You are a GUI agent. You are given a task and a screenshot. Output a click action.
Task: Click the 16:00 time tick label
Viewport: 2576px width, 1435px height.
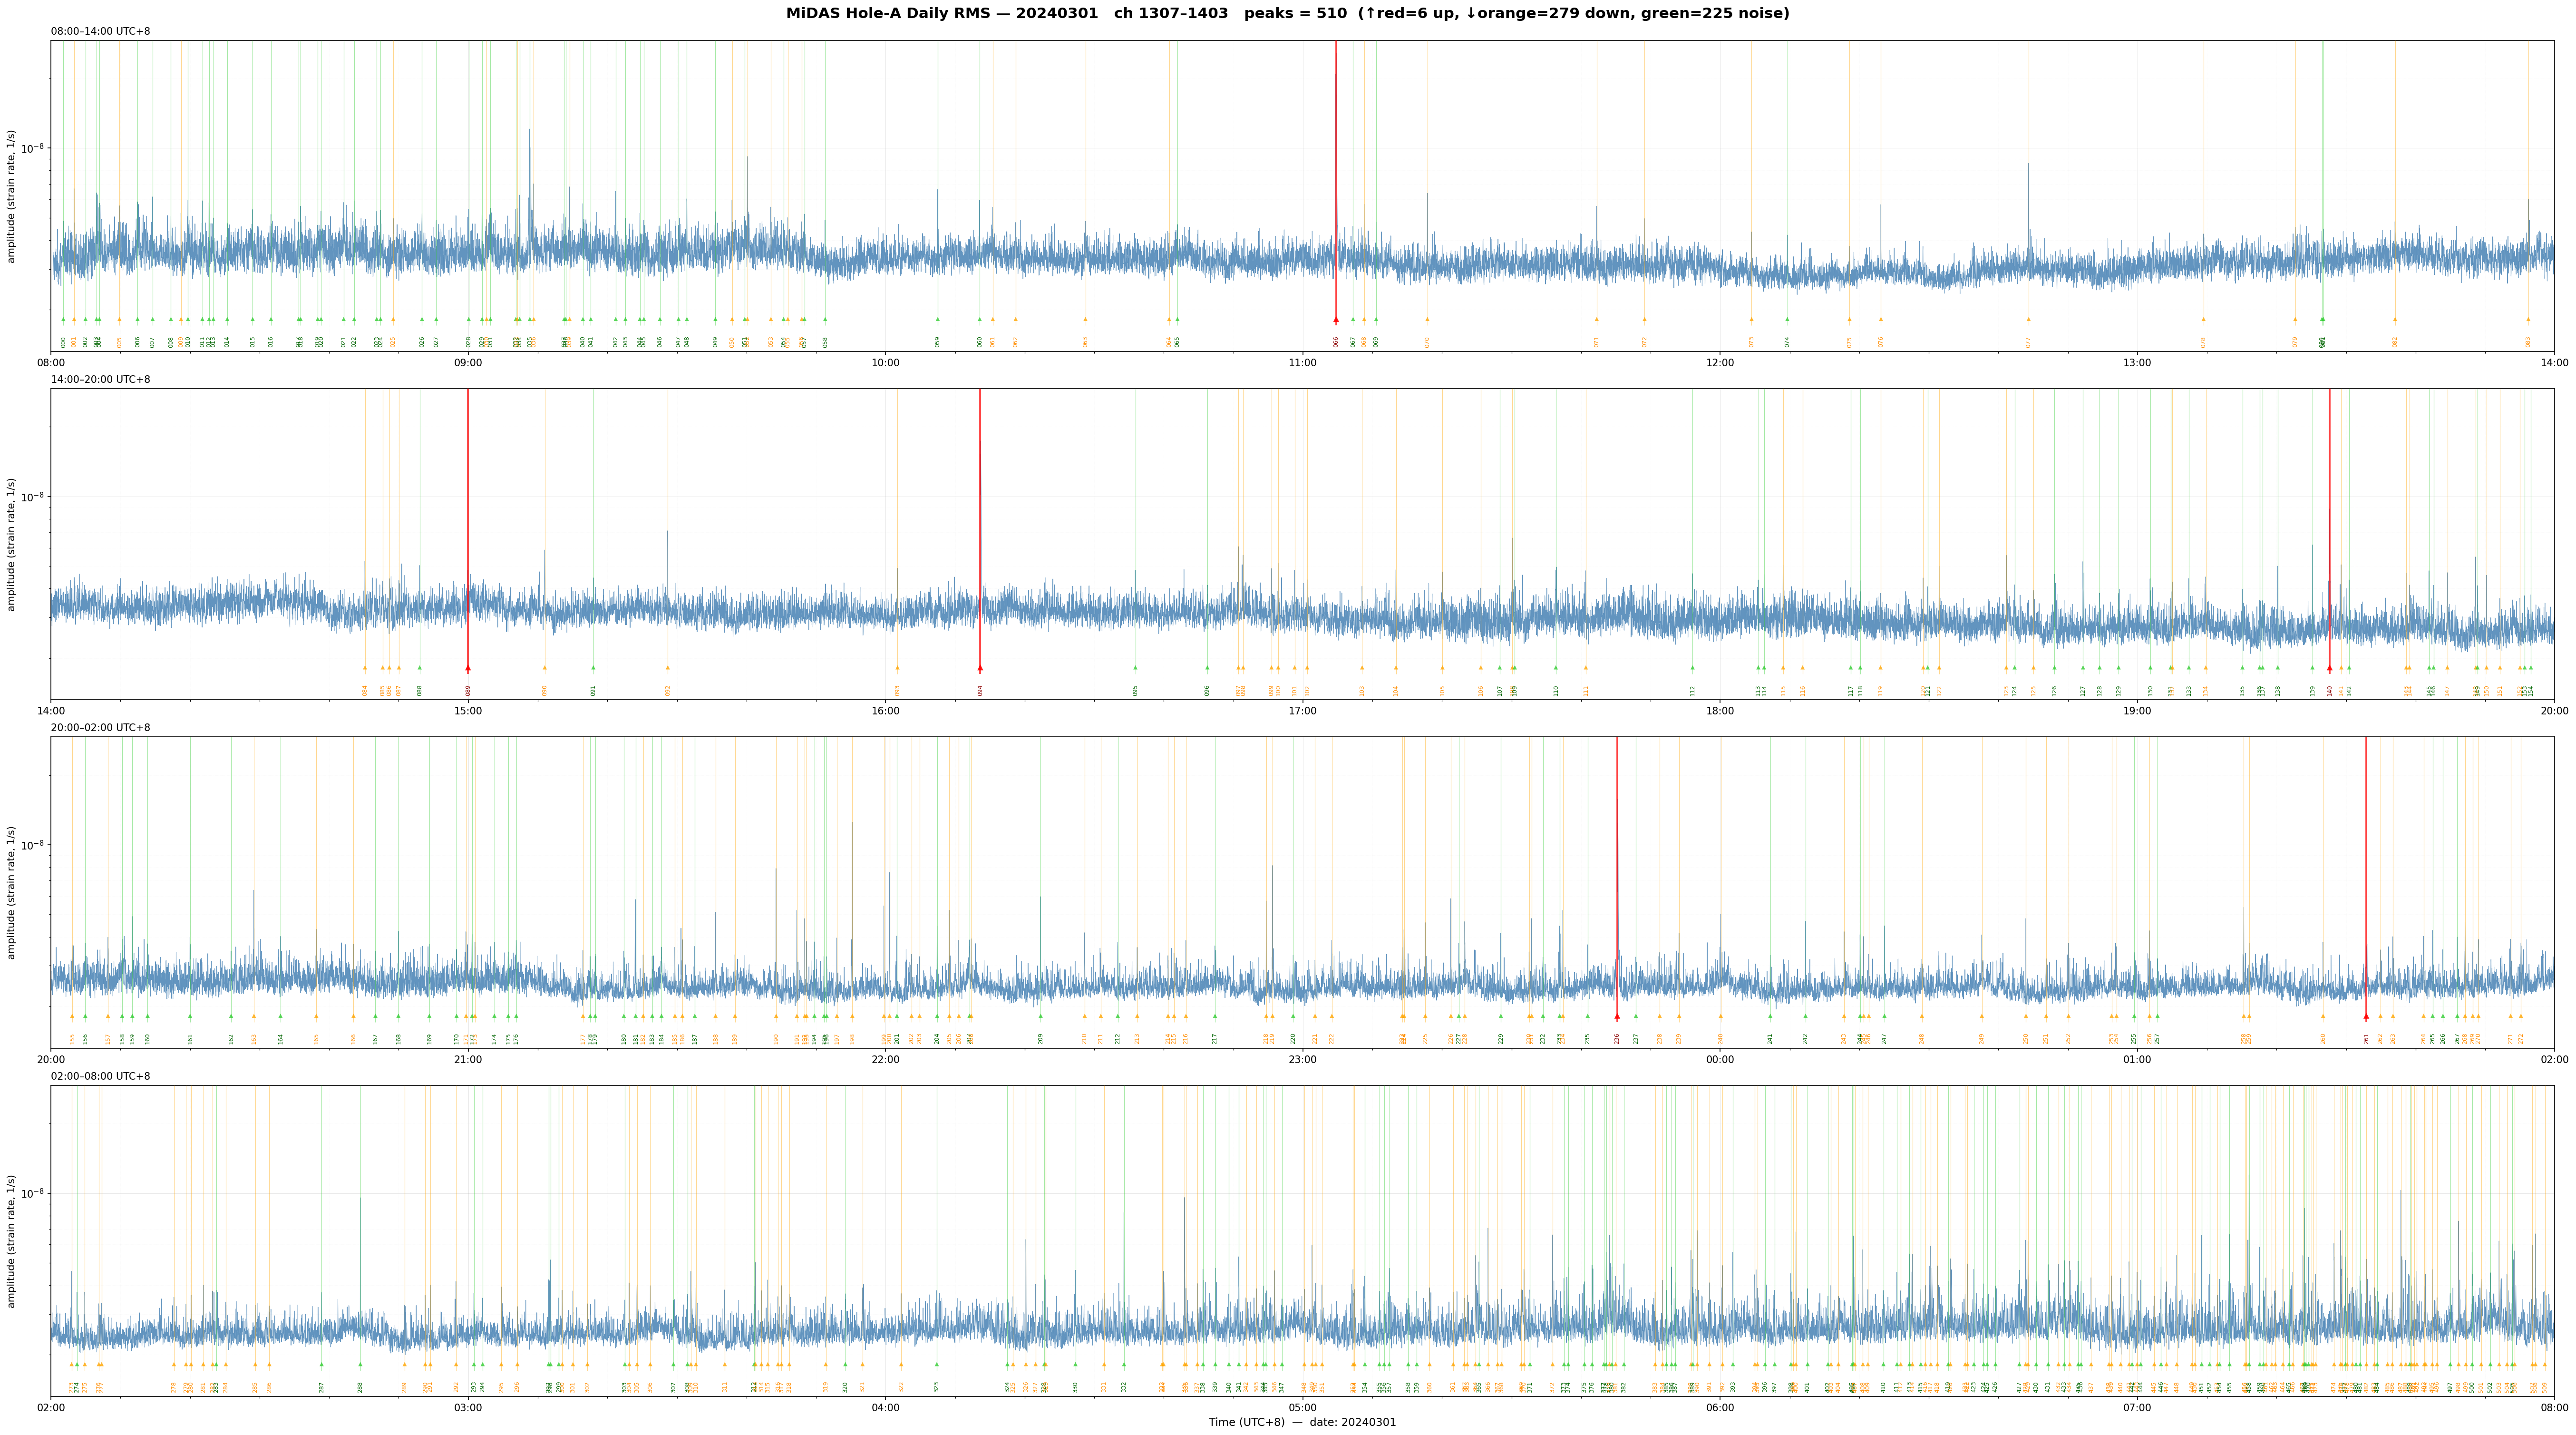(885, 711)
